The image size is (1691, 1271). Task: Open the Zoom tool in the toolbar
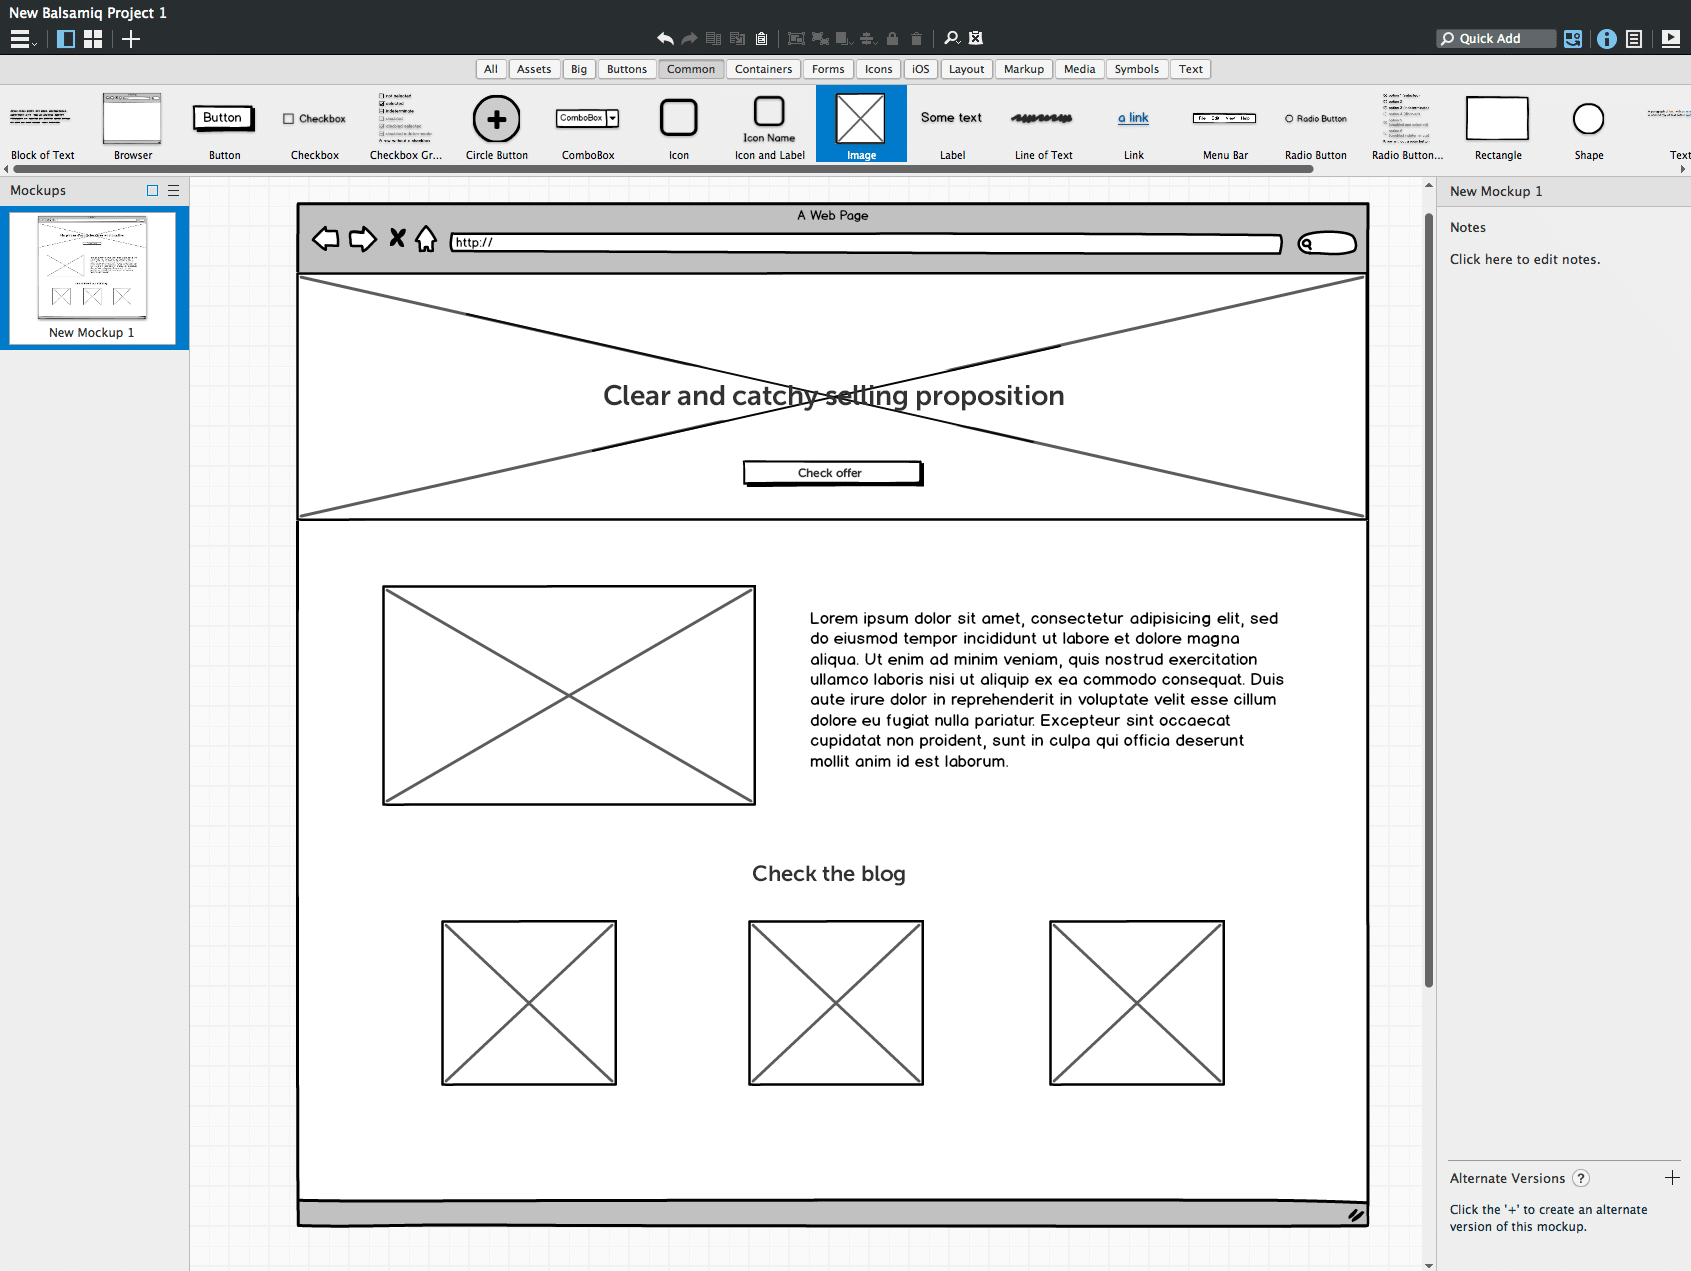[951, 38]
